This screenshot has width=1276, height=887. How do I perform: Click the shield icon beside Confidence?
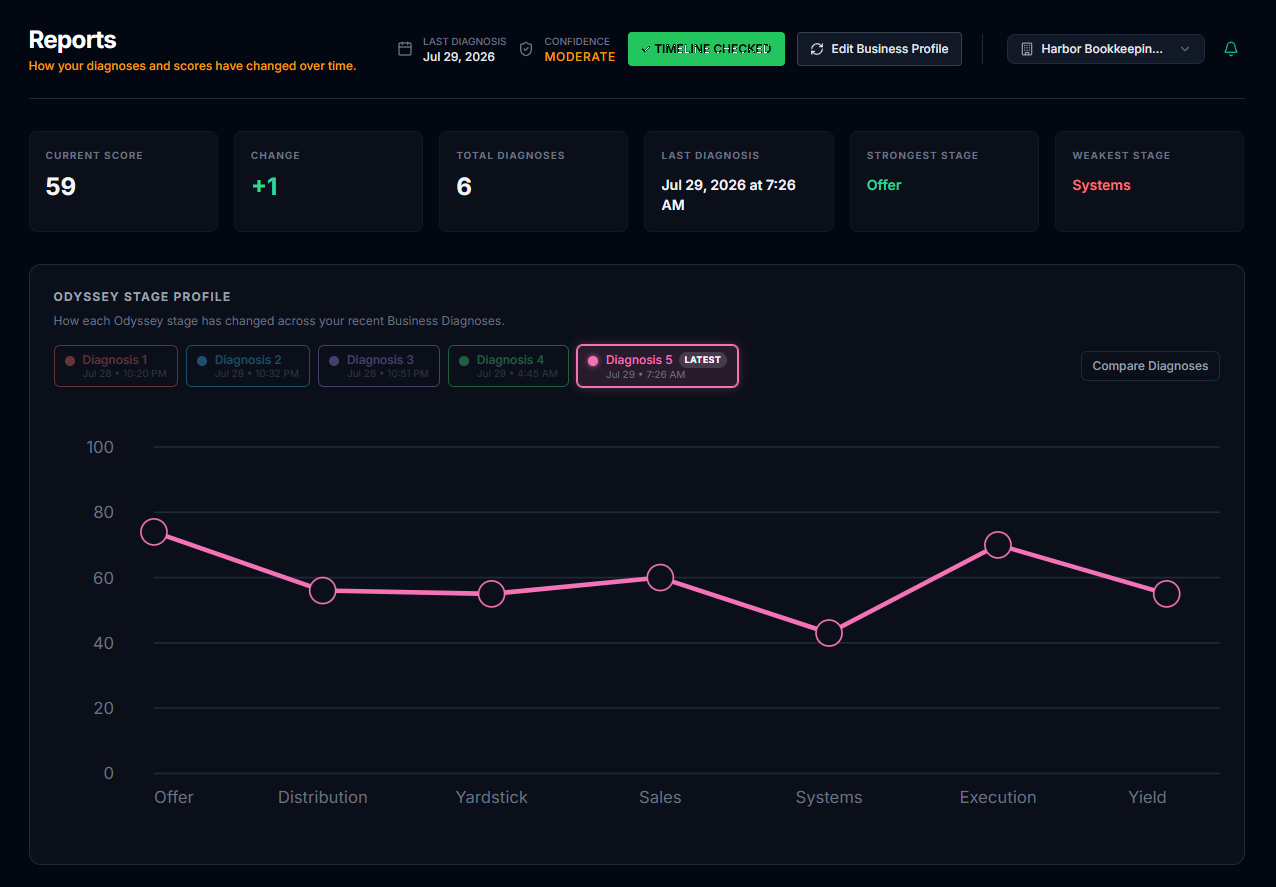(x=526, y=49)
